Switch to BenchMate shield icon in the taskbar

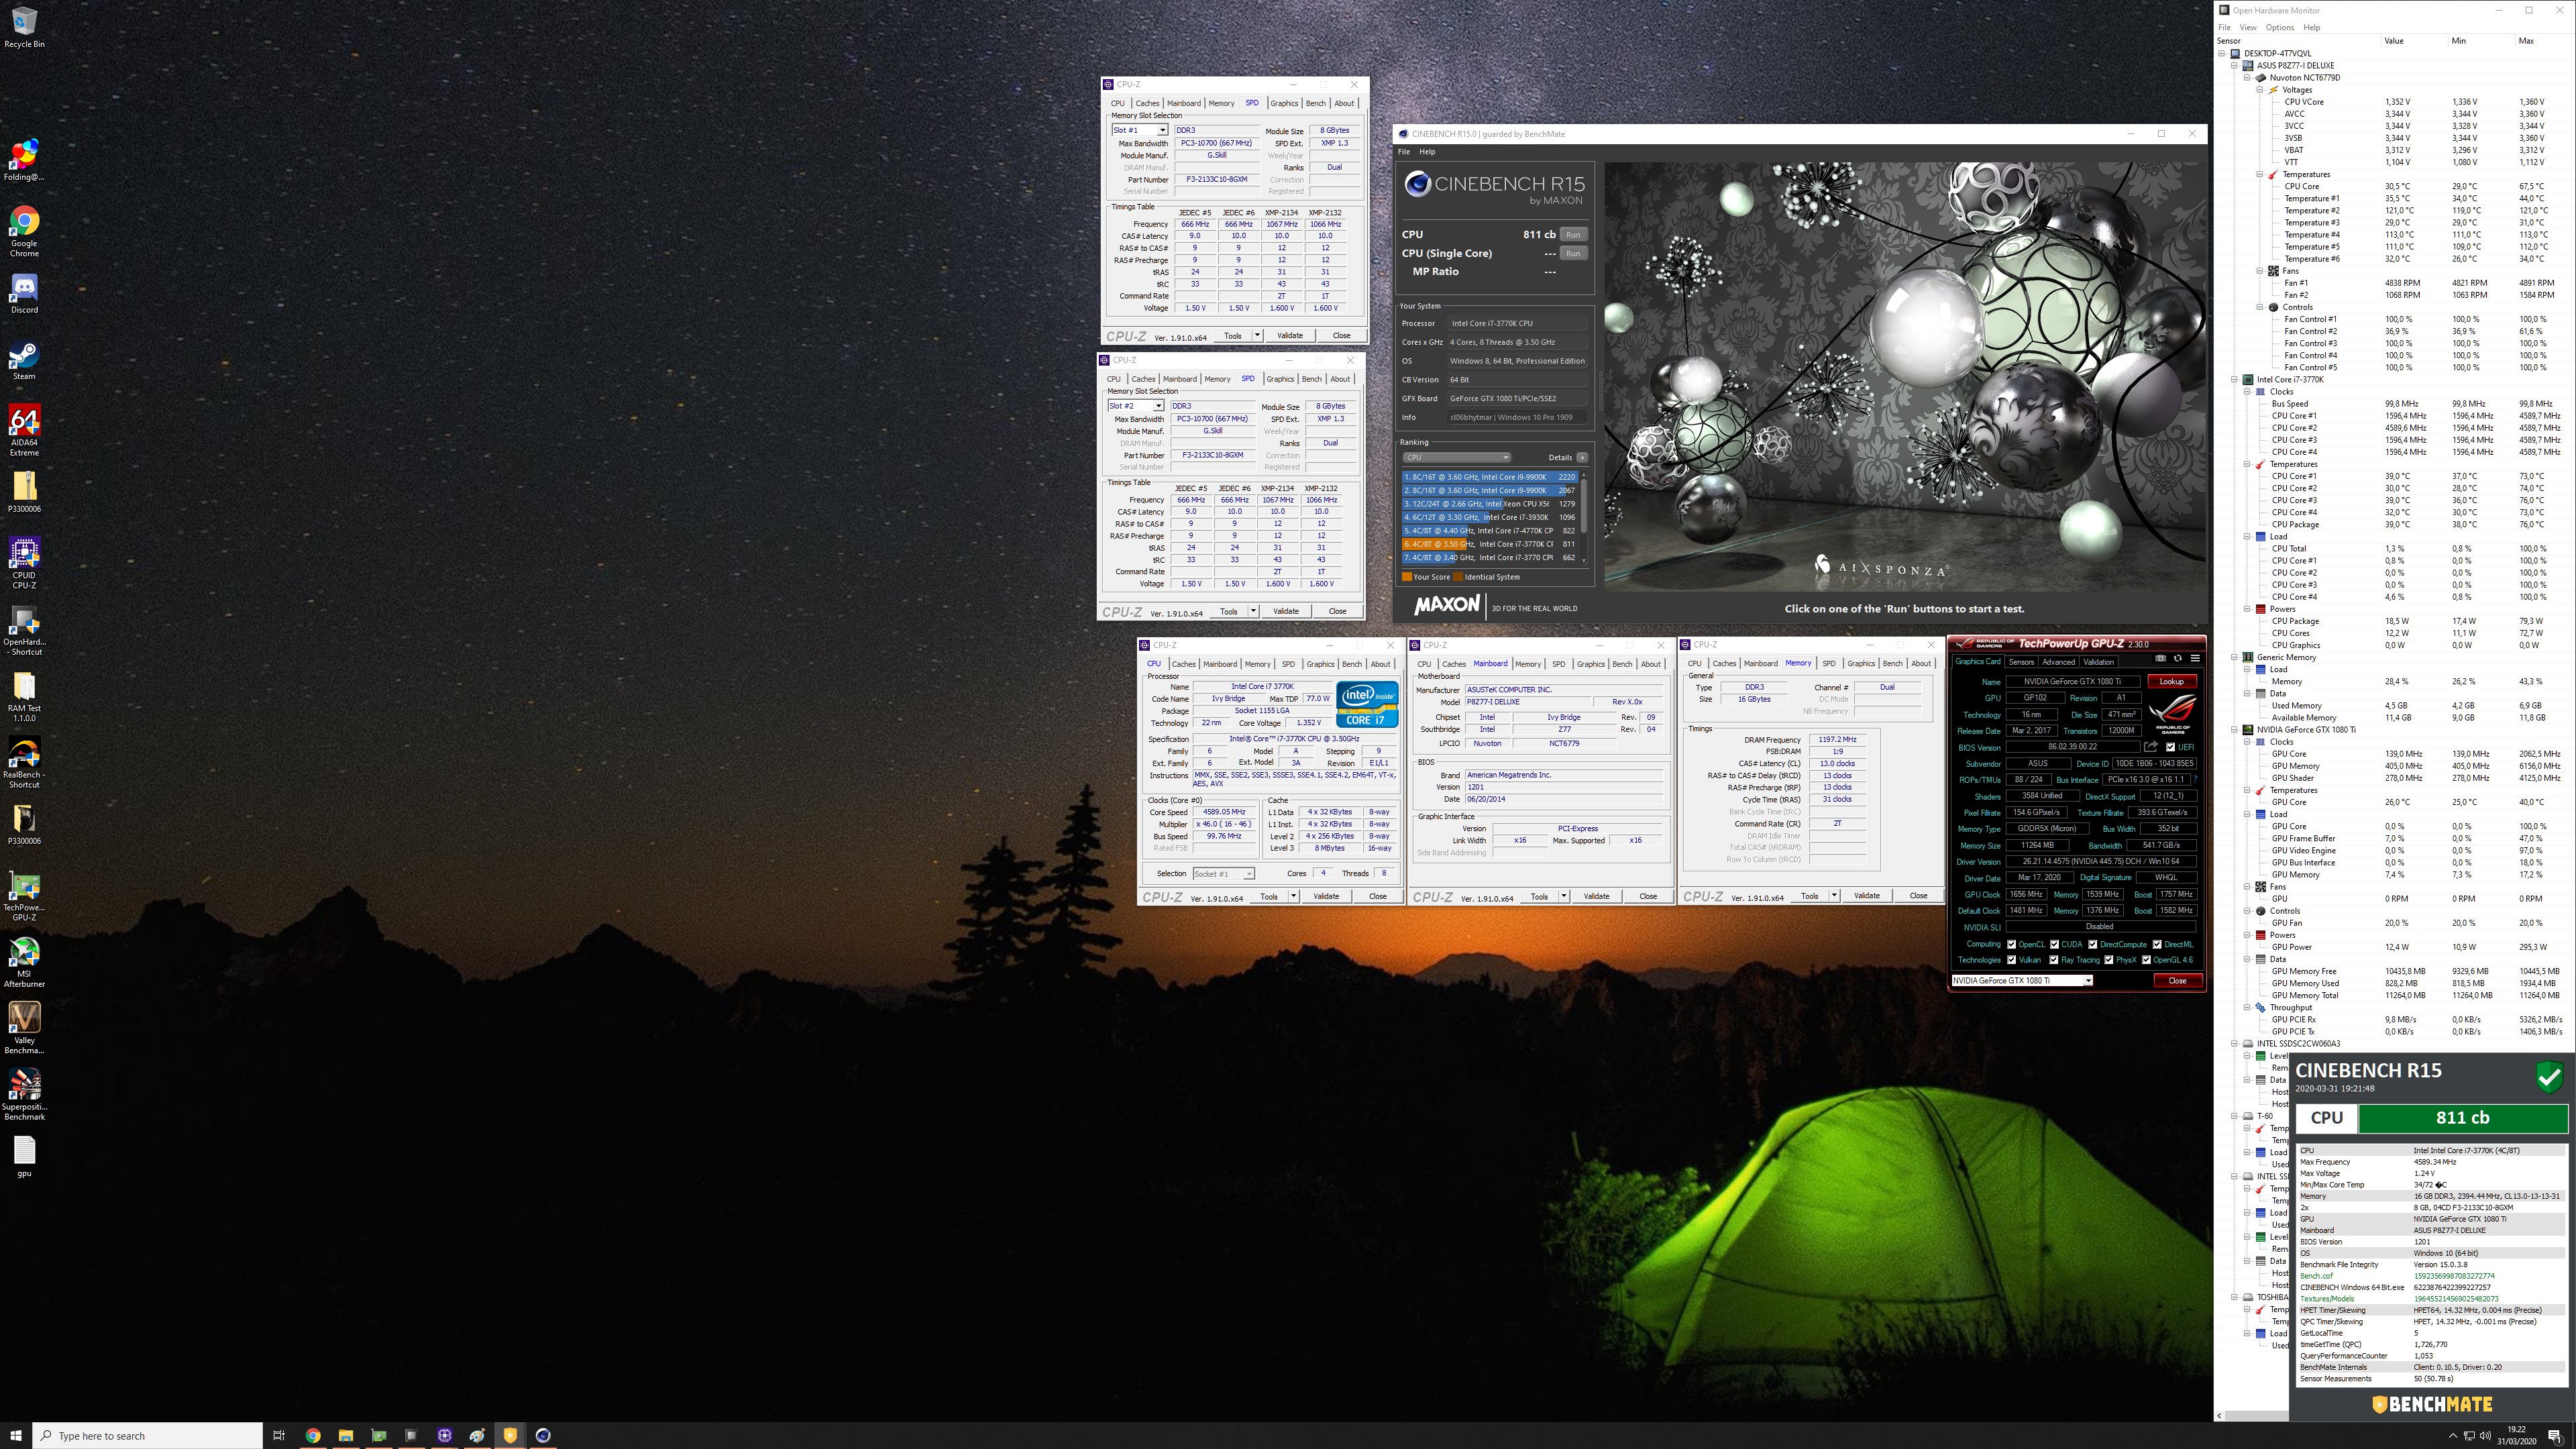pos(510,1435)
